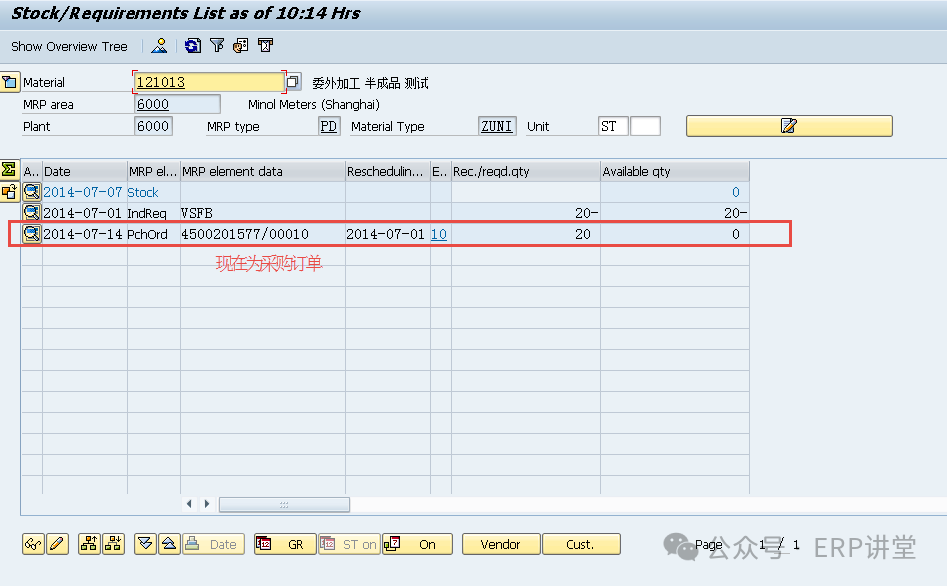Click the Vendor button
The height and width of the screenshot is (586, 947).
(501, 544)
